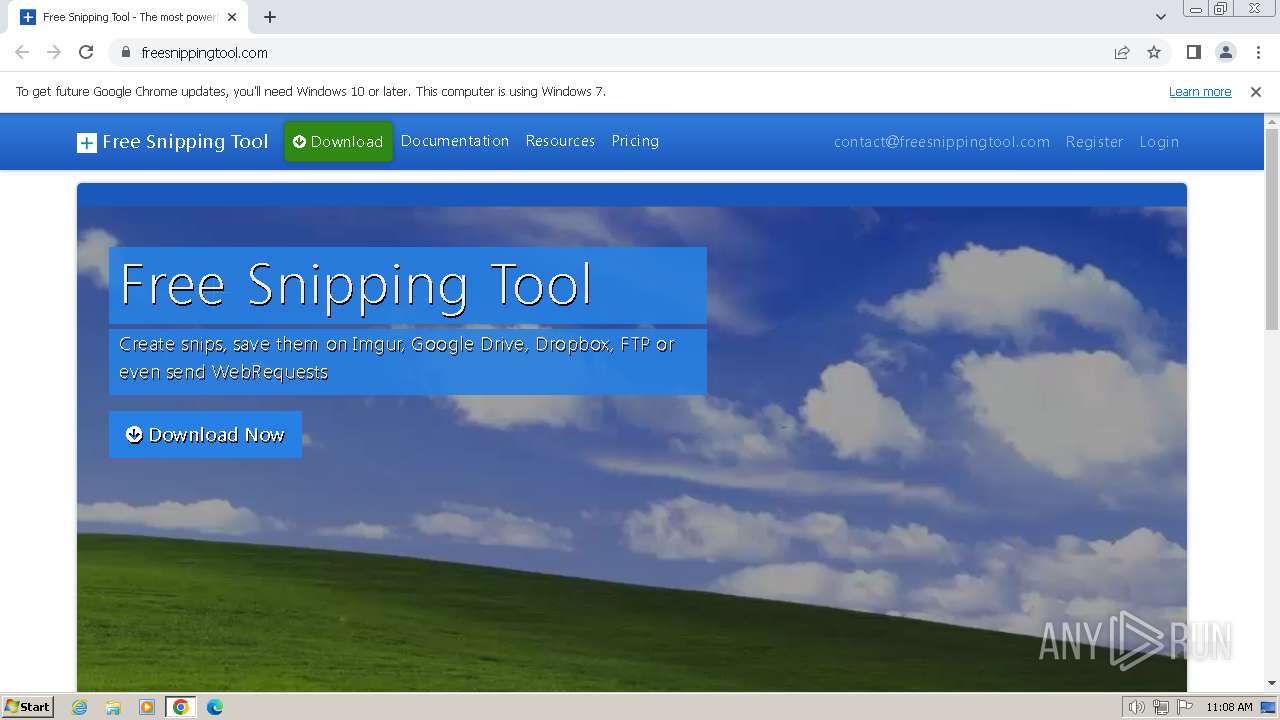Image resolution: width=1280 pixels, height=720 pixels.
Task: Bookmark this page with the star icon
Action: (x=1154, y=52)
